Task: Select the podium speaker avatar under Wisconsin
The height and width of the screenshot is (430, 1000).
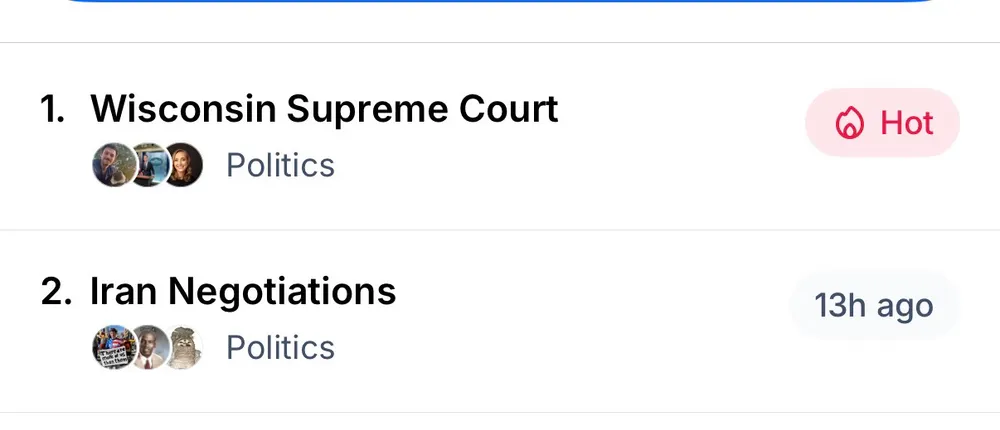Action: coord(148,165)
